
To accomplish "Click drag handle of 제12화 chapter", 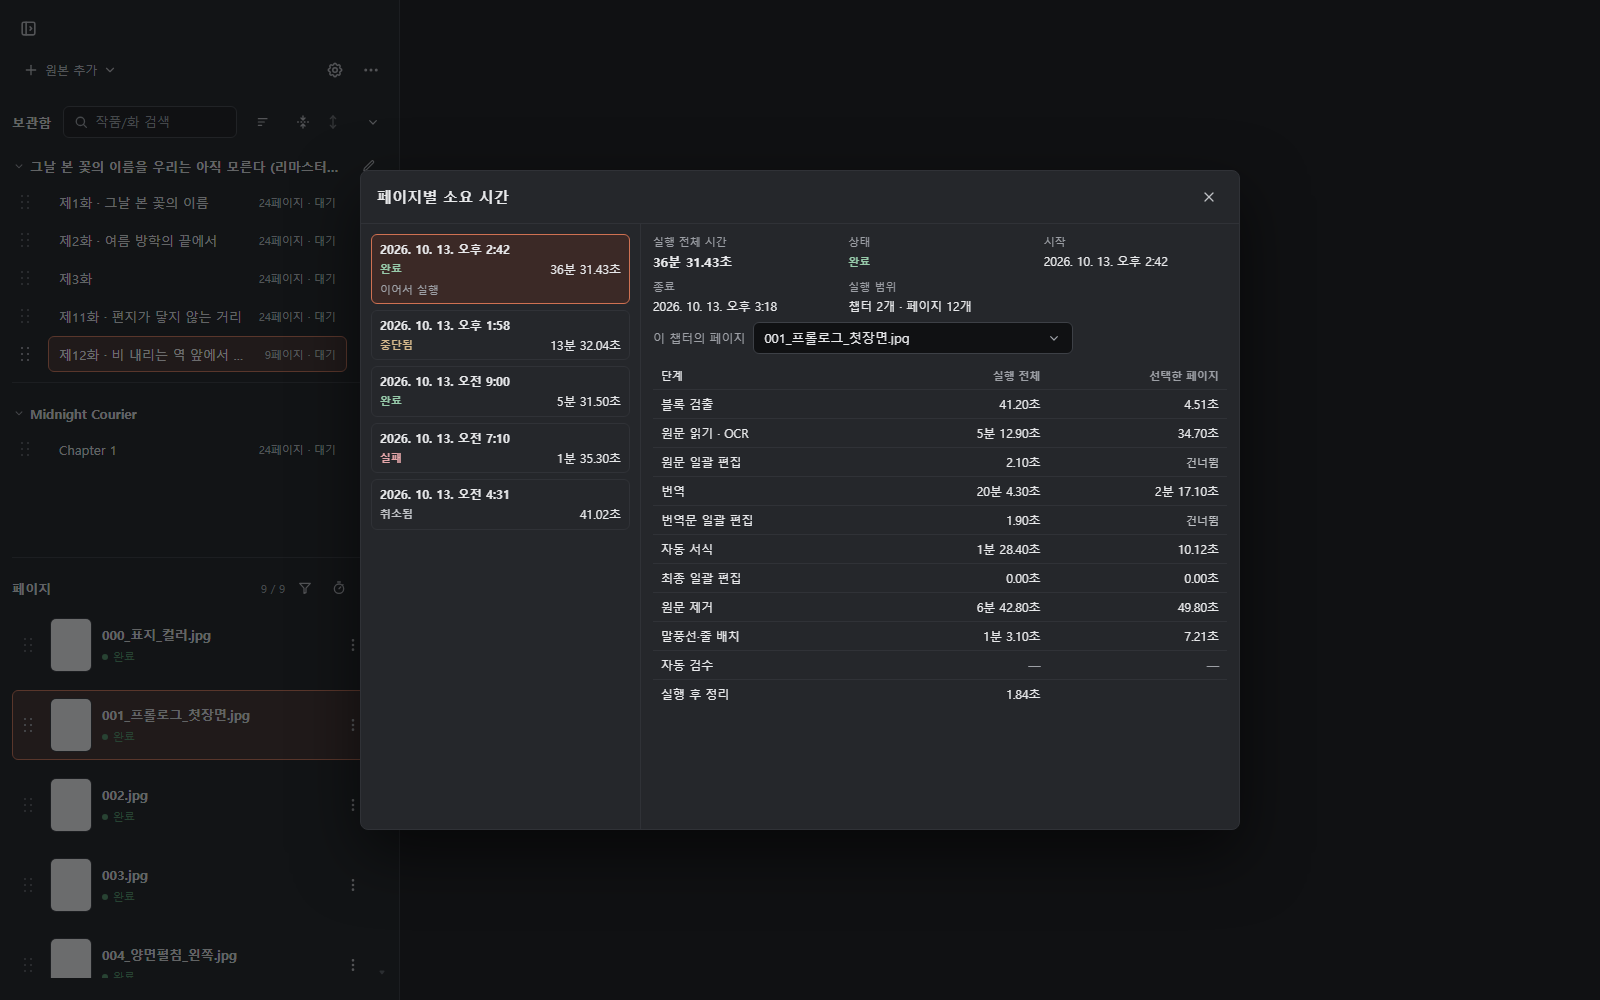I will point(25,355).
